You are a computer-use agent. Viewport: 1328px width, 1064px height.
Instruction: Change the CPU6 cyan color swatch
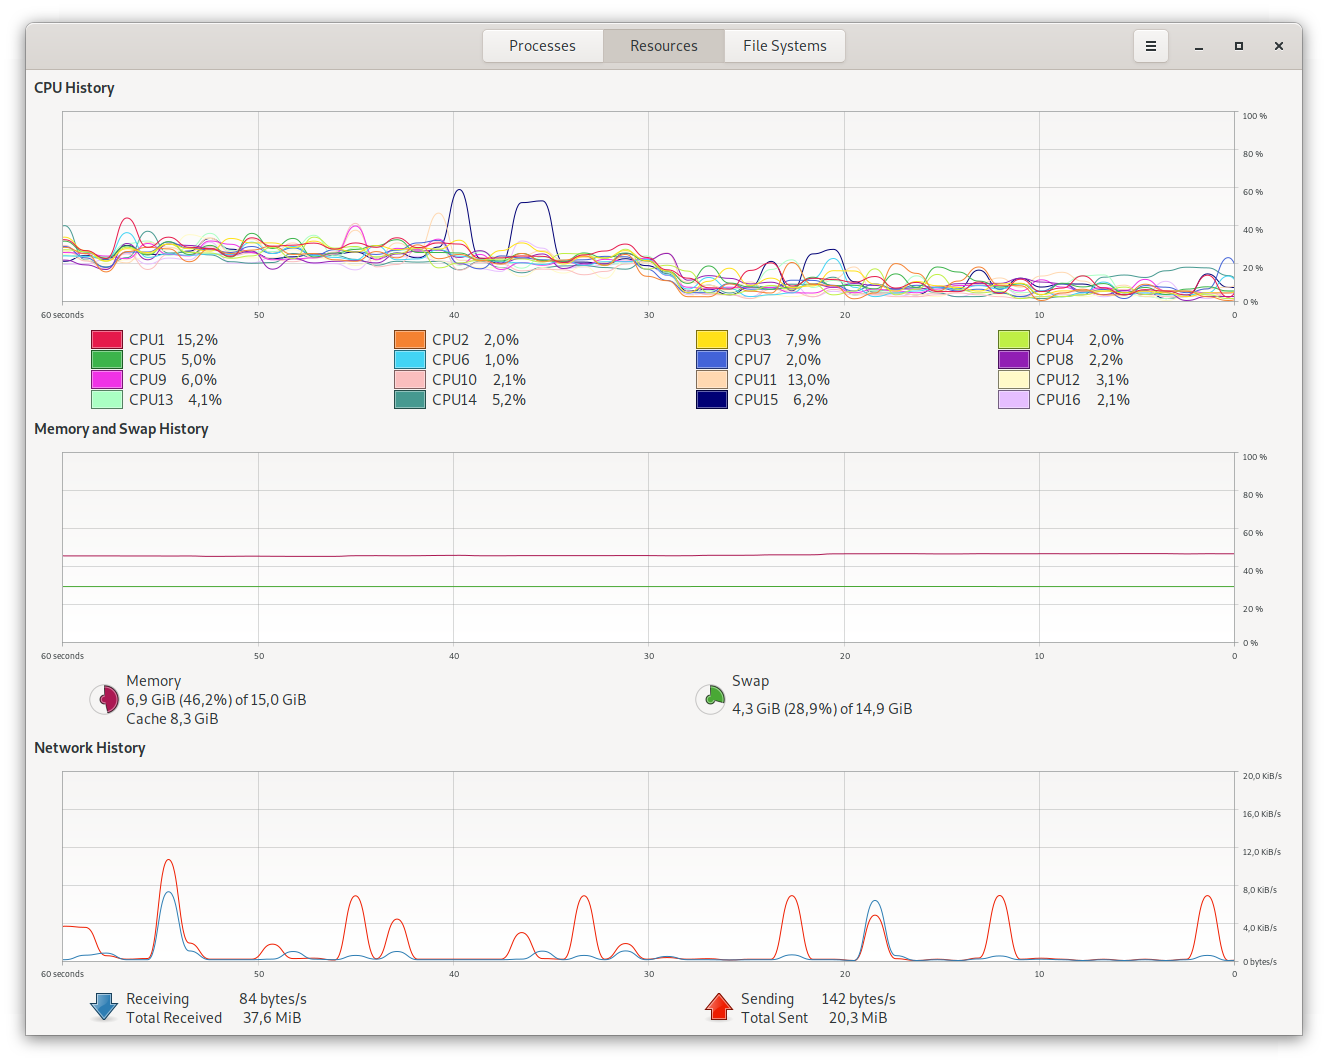[x=410, y=360]
